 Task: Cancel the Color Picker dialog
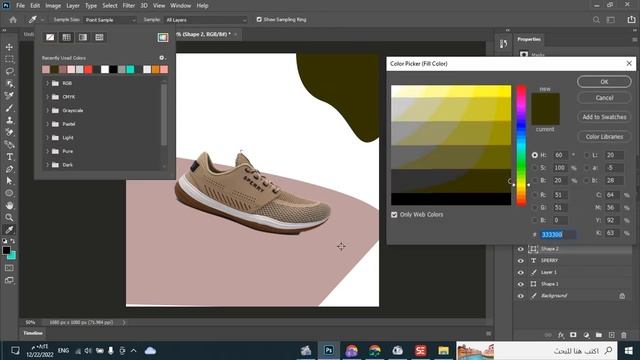(x=604, y=98)
